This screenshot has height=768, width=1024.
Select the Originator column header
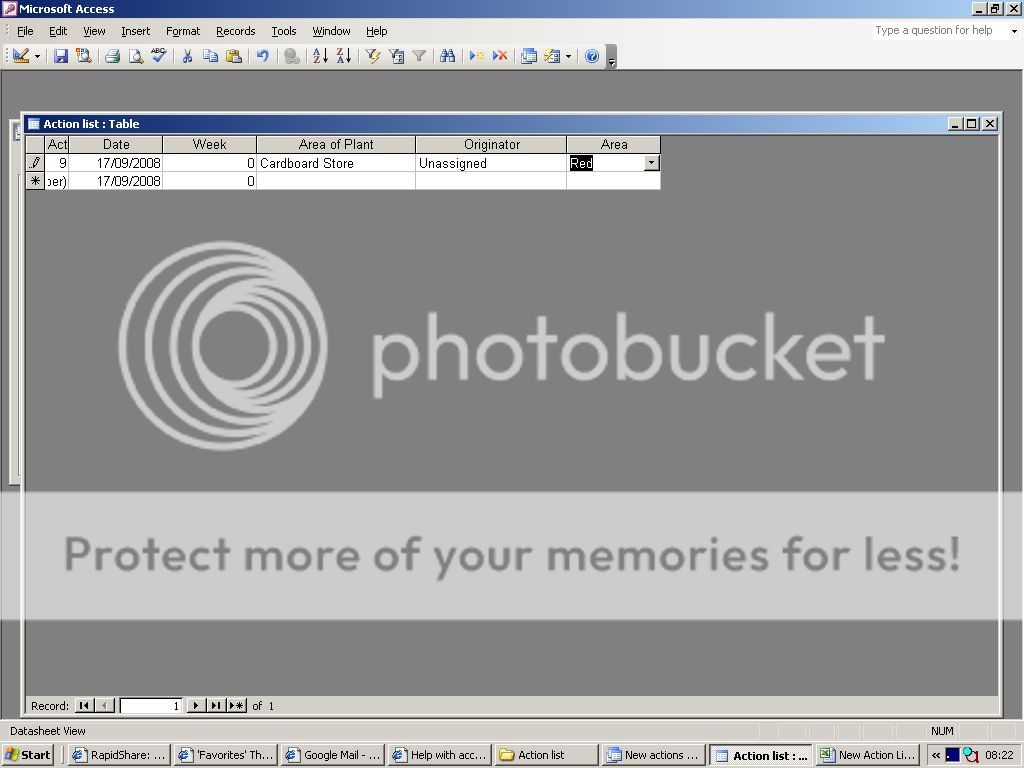pyautogui.click(x=491, y=144)
